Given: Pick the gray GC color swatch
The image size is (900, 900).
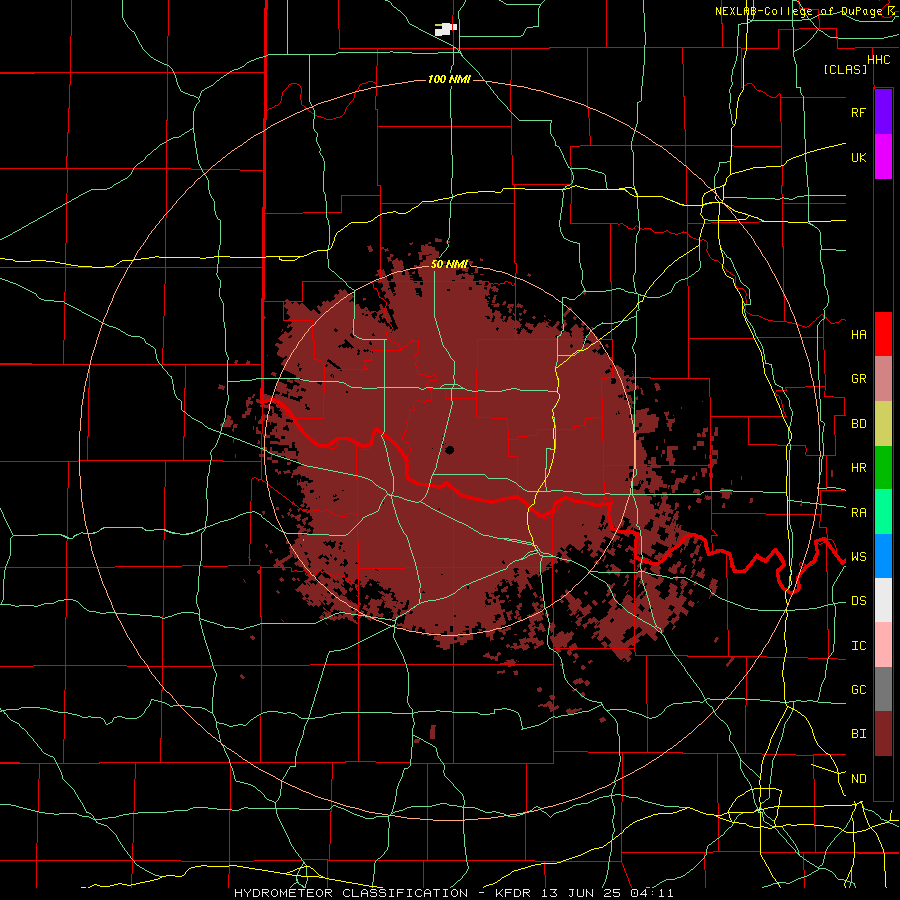Looking at the screenshot, I should (883, 689).
